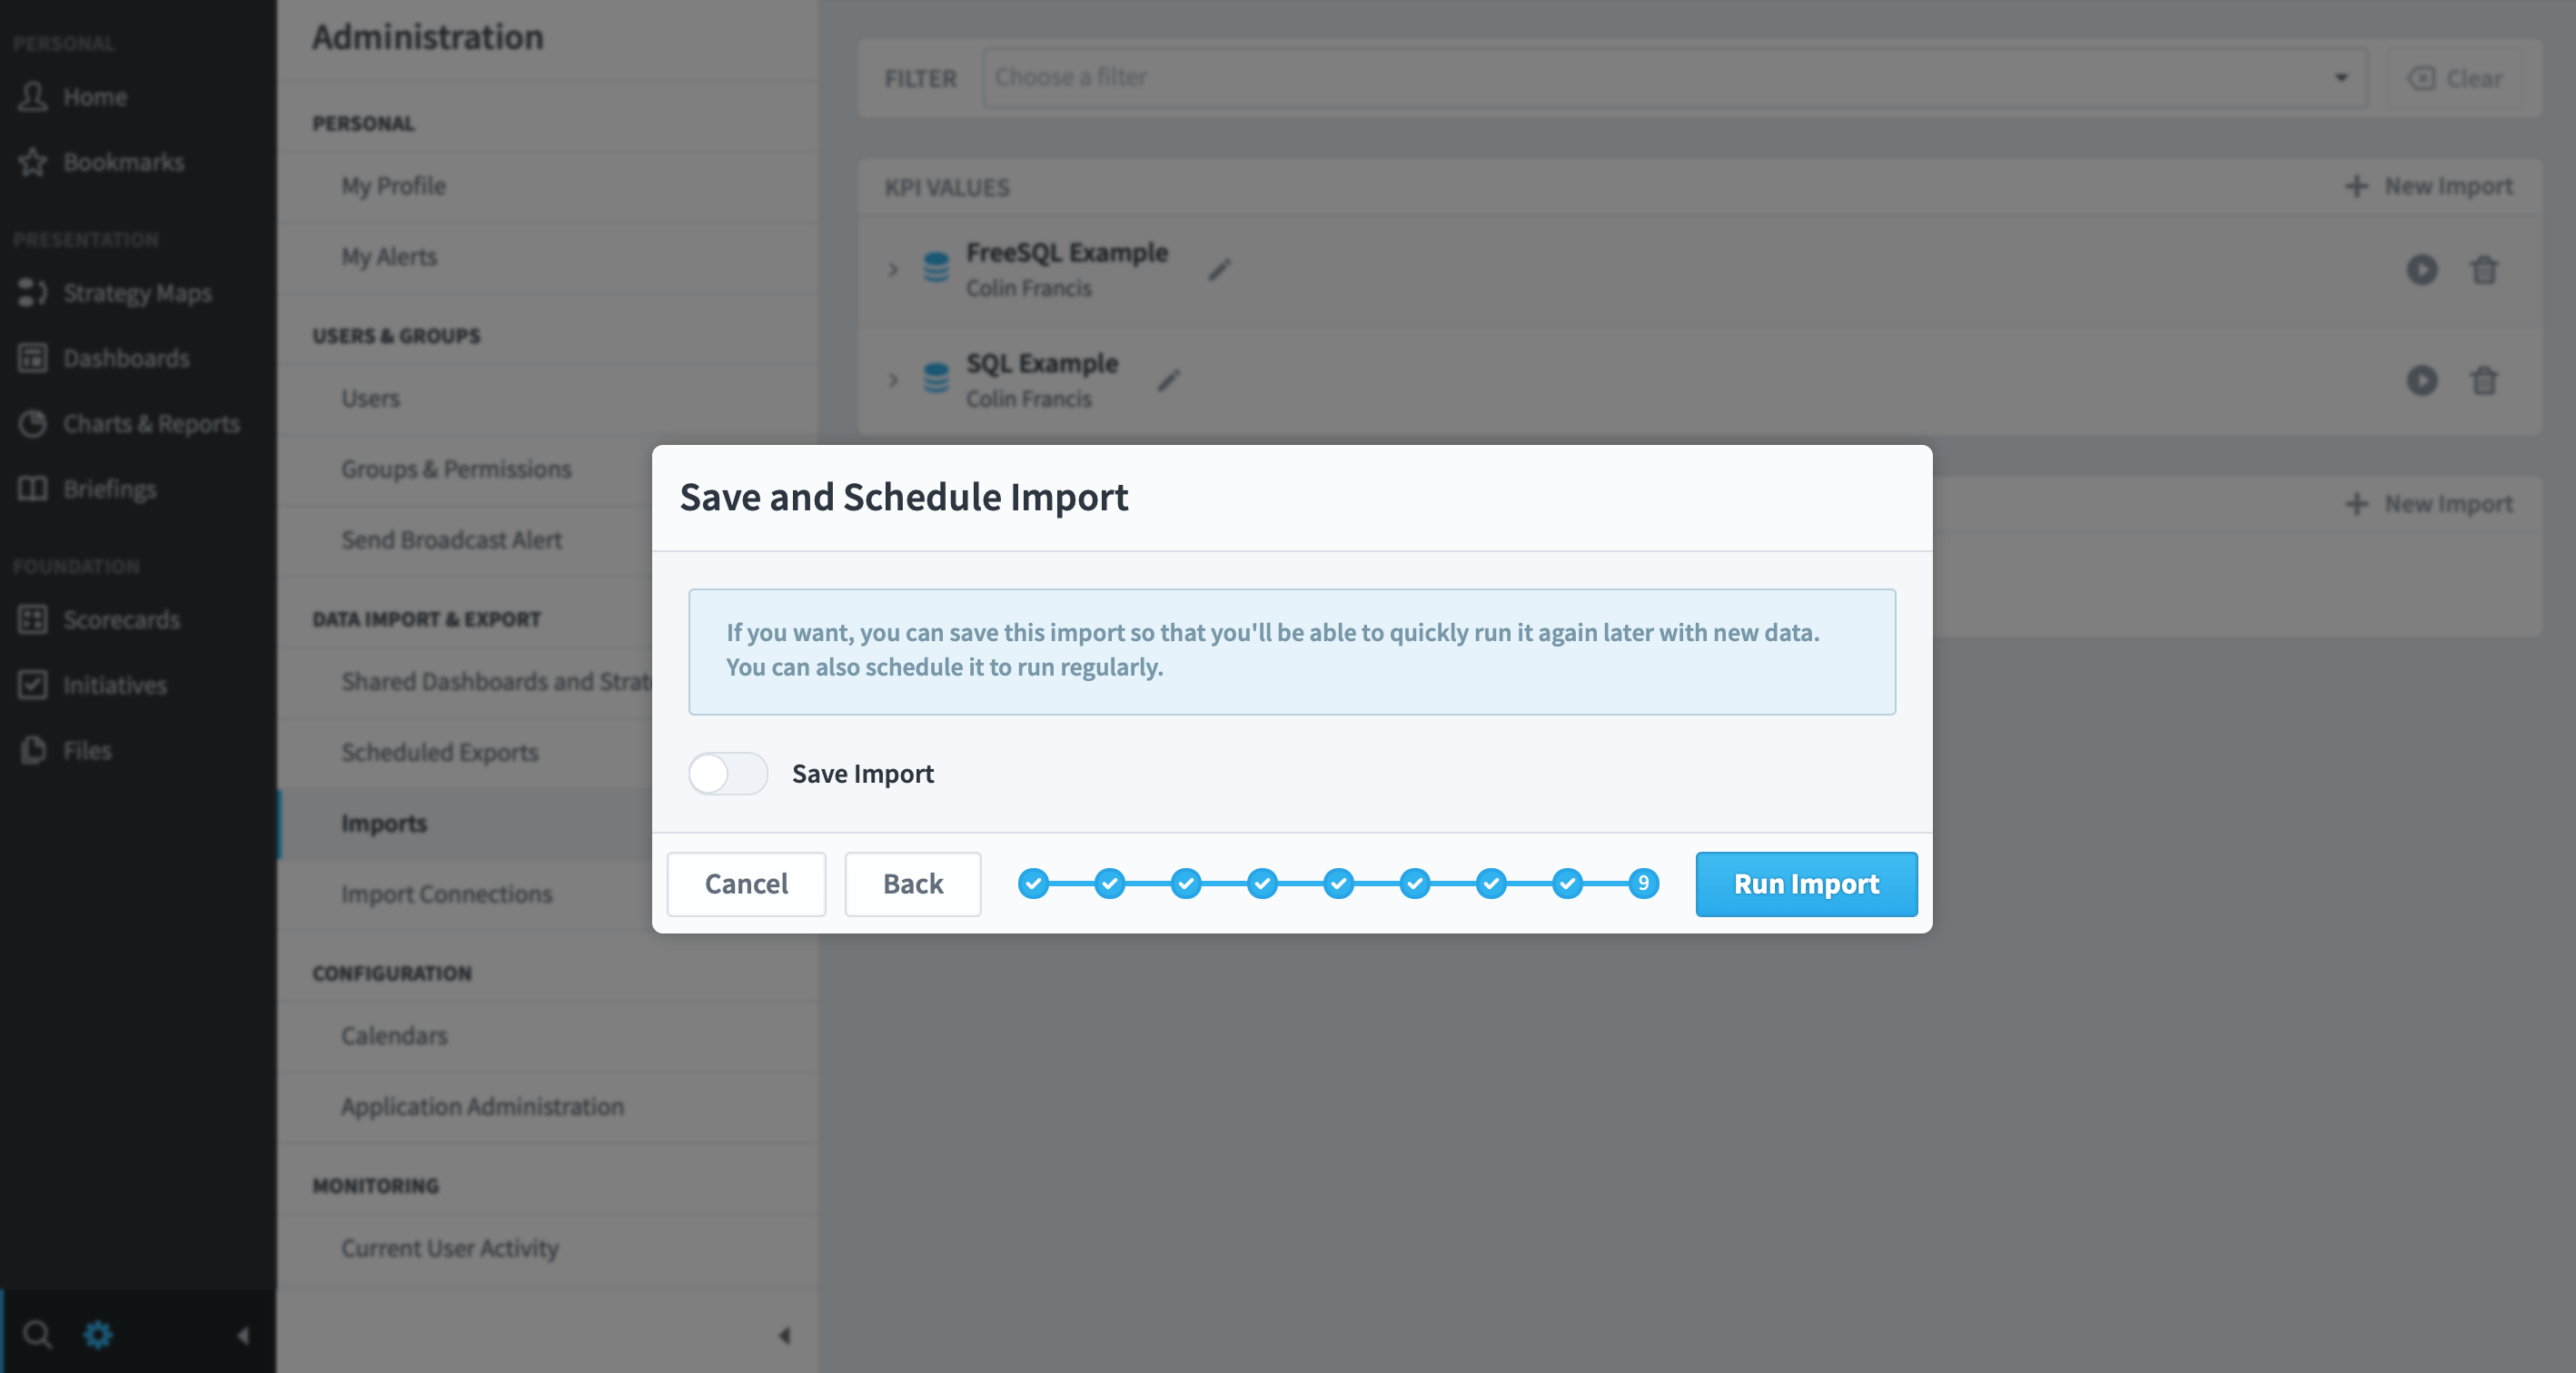The width and height of the screenshot is (2576, 1373).
Task: Run the SQL Example import
Action: [2421, 381]
